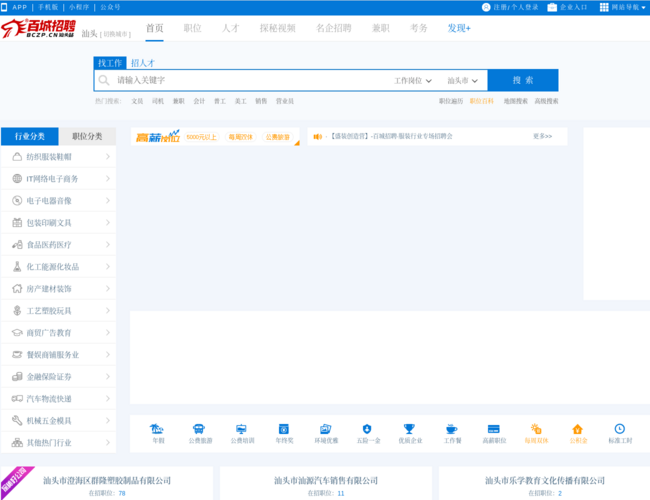Click the 服装行业专场招聘会 announcement text
Viewport: 650px width, 500px height.
pos(391,136)
